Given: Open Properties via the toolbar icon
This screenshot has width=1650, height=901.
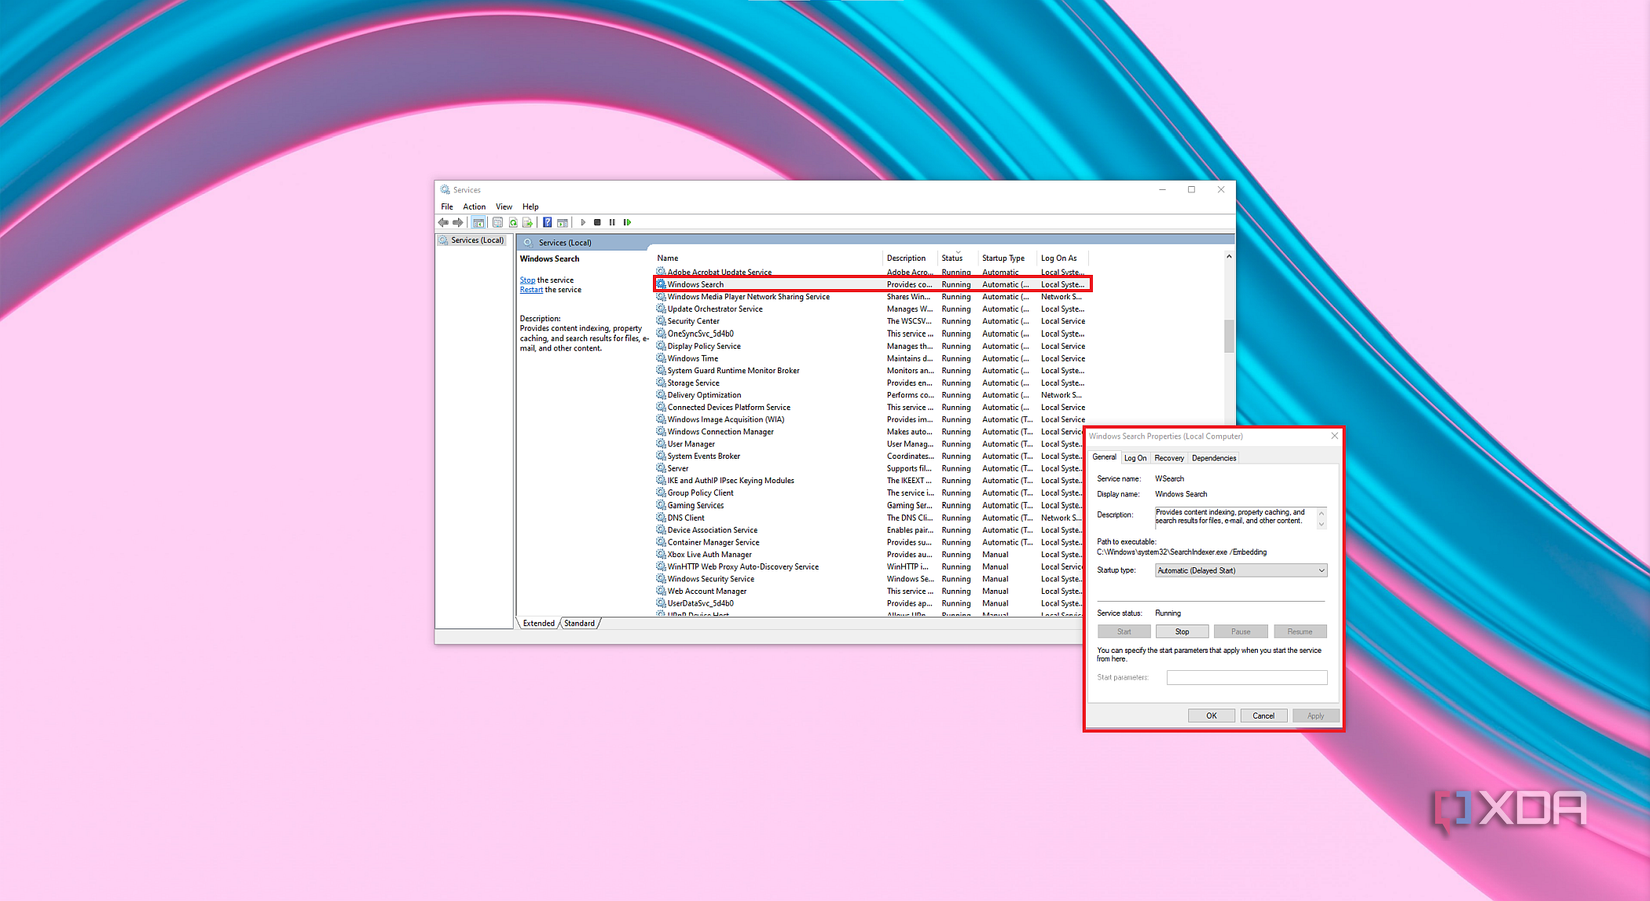Looking at the screenshot, I should pos(498,222).
